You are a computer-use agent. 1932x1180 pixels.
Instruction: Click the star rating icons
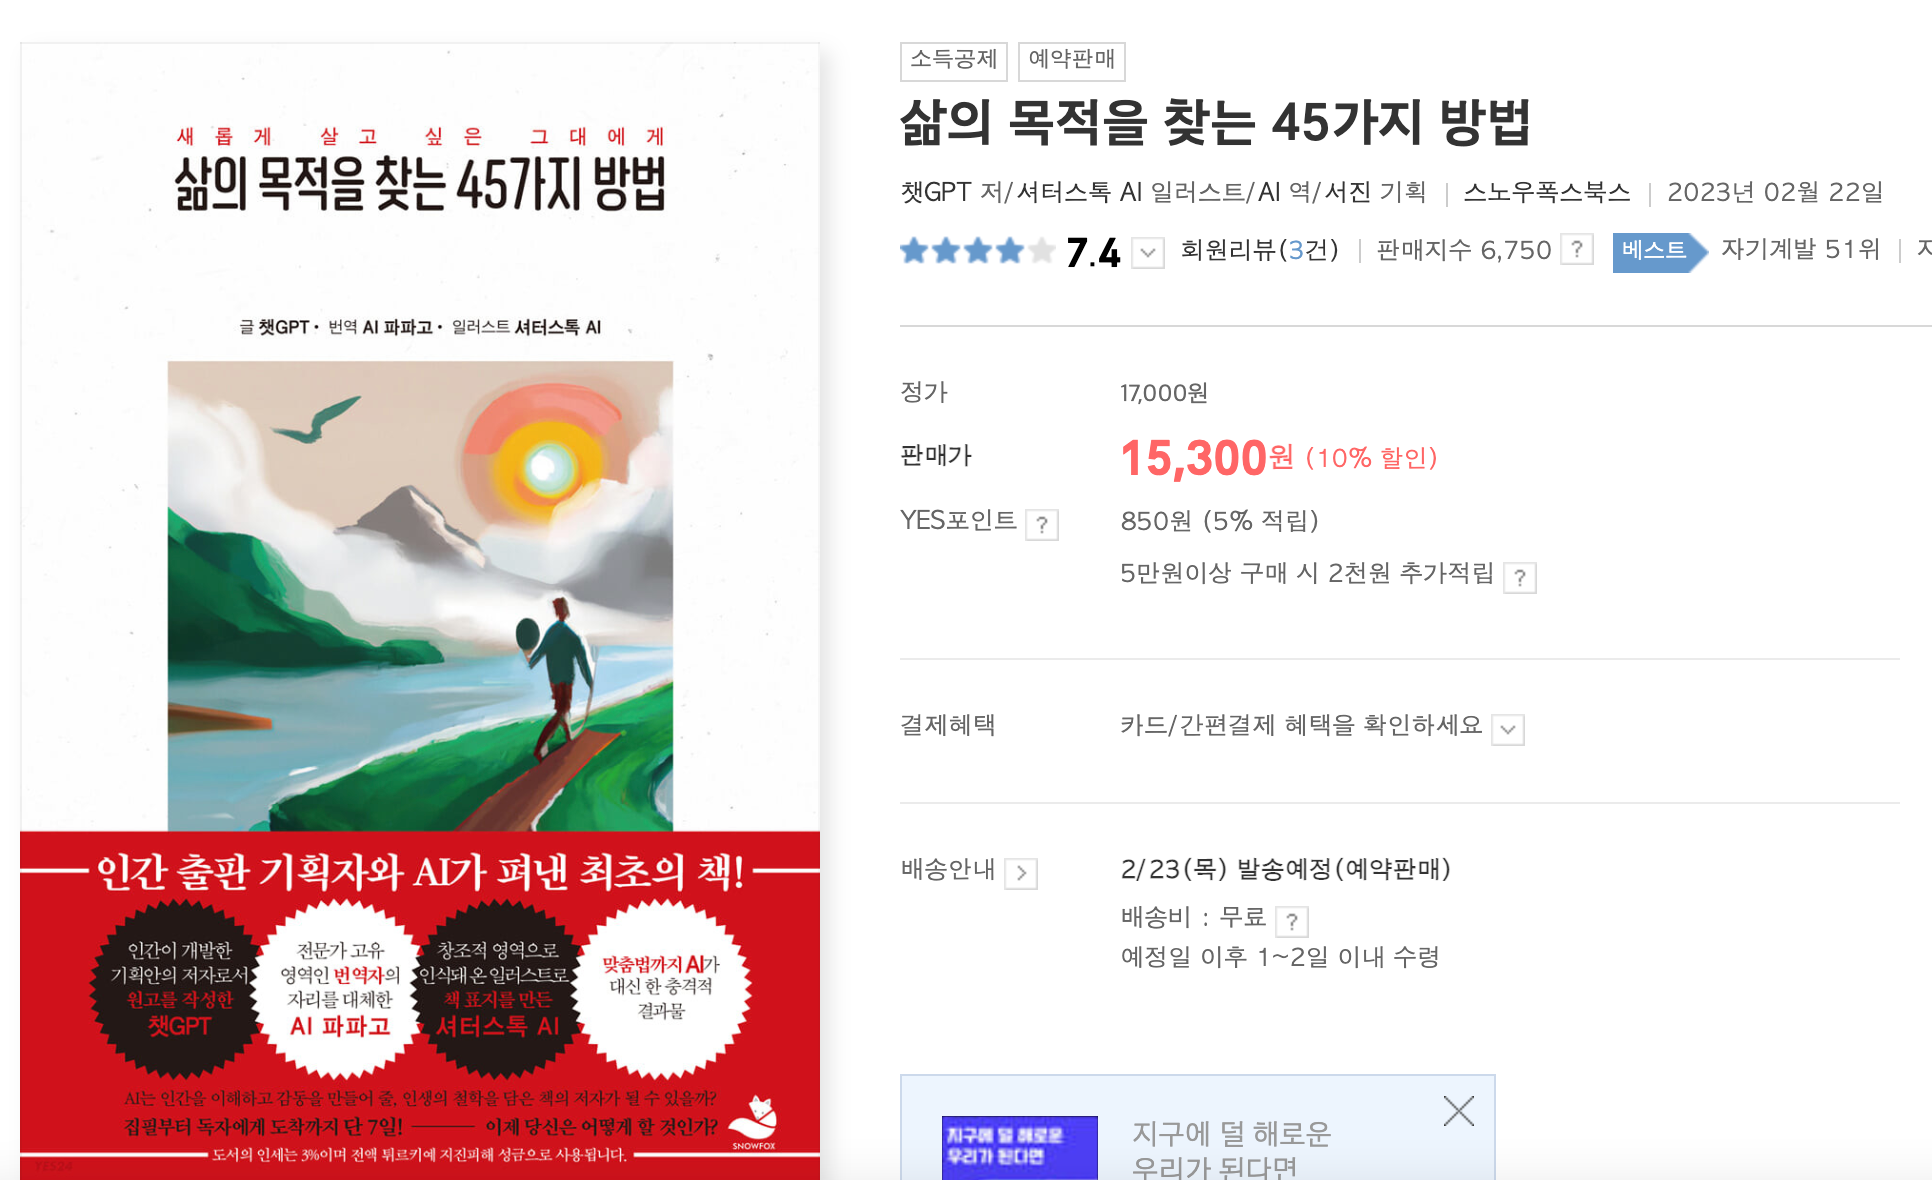pos(977,250)
